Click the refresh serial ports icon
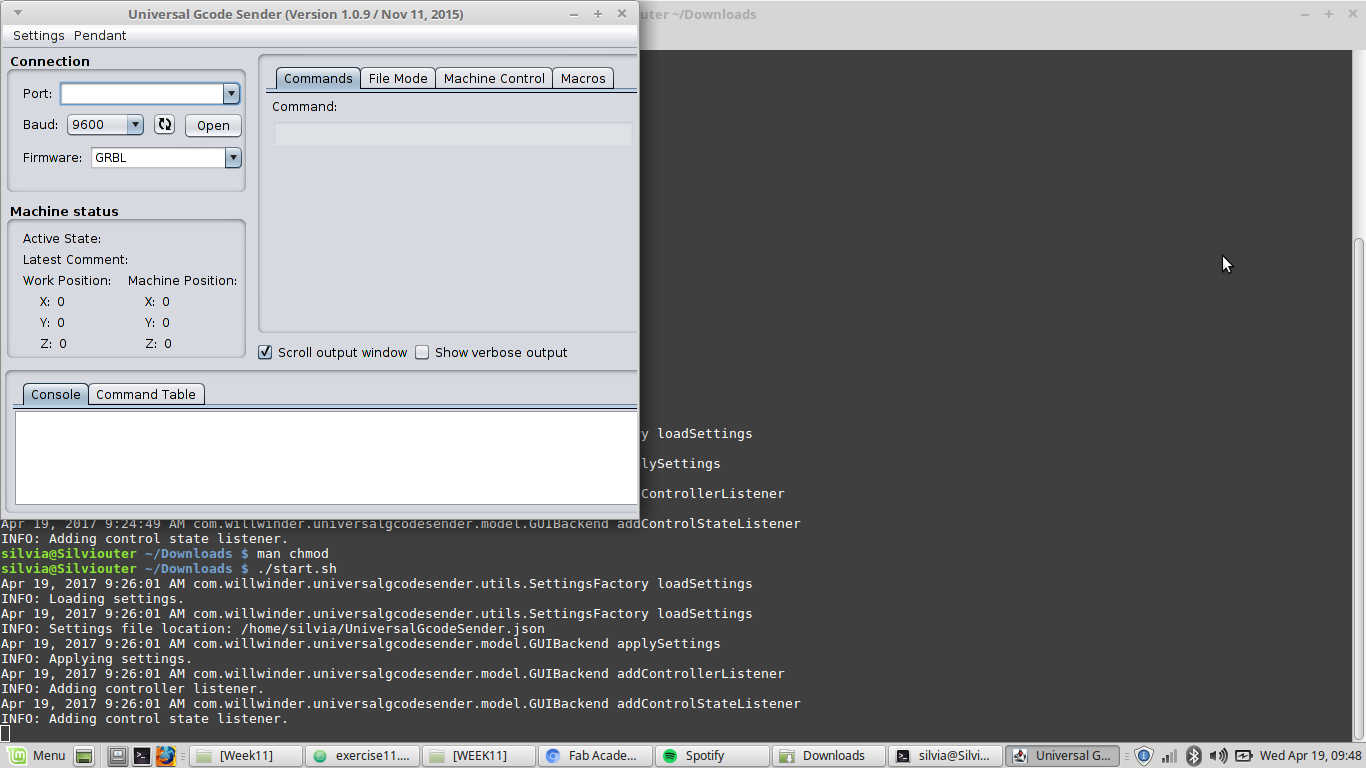Viewport: 1366px width, 768px height. (x=165, y=125)
